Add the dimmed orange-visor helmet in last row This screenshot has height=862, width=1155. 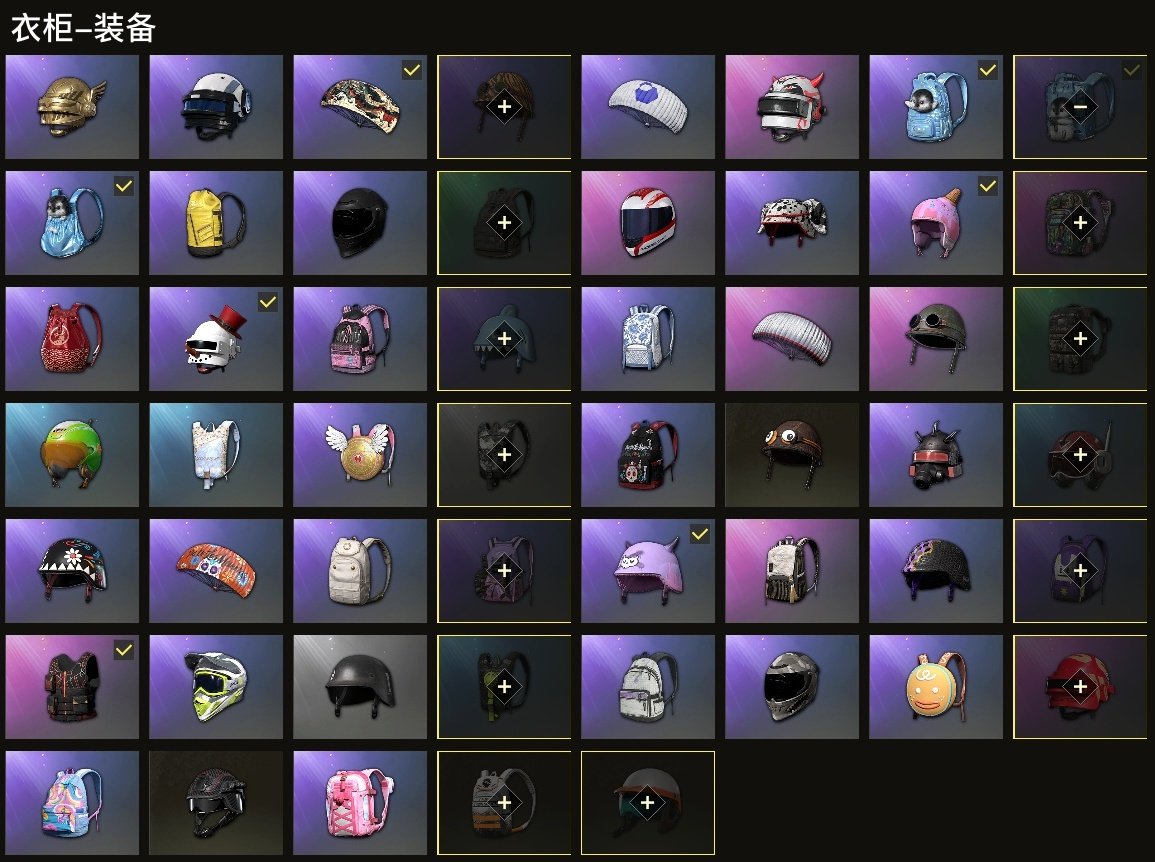[x=648, y=803]
